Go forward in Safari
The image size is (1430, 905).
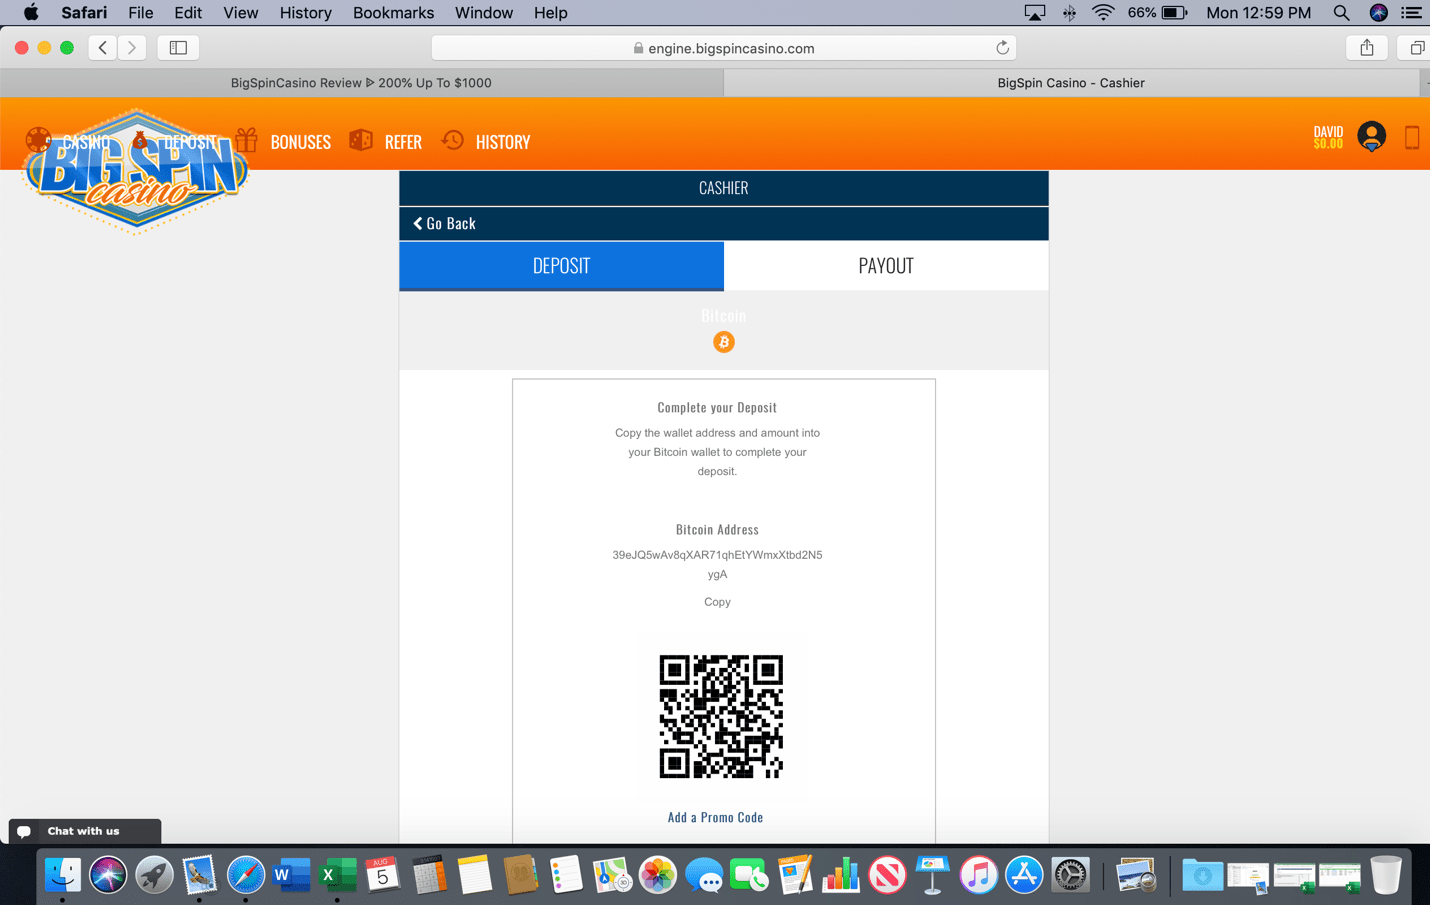click(x=132, y=48)
